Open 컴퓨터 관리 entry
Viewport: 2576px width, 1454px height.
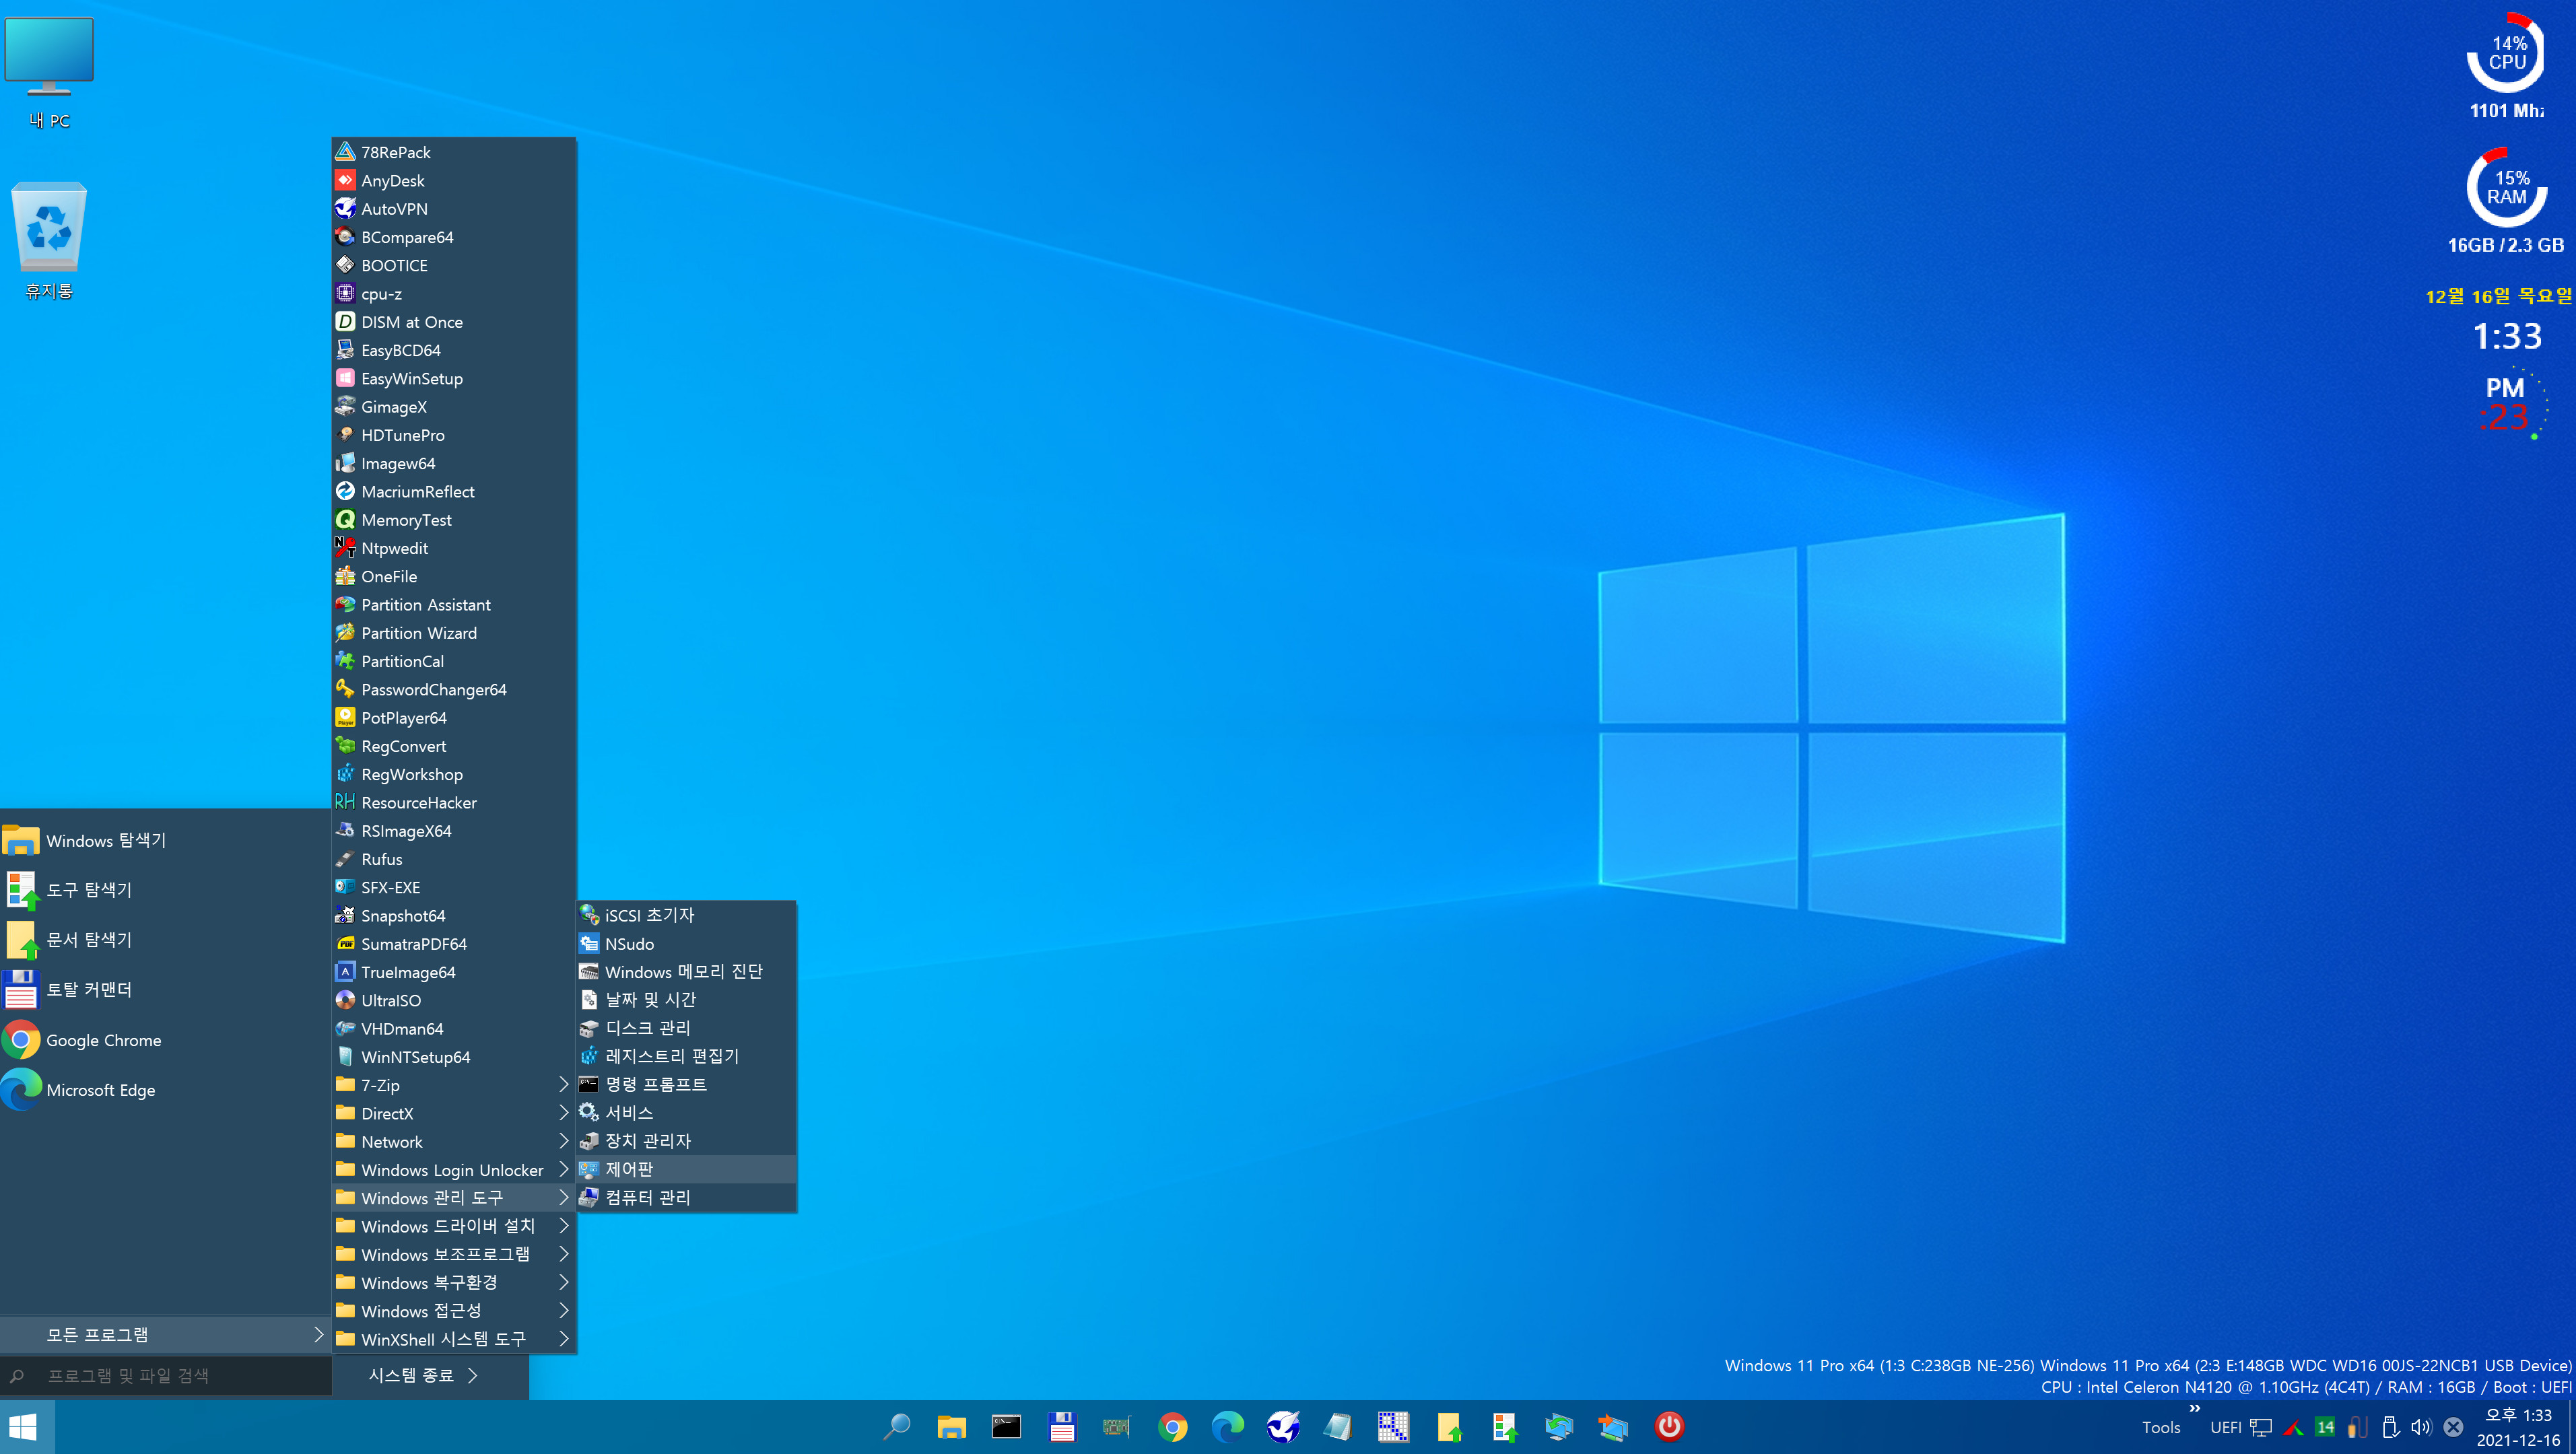686,1197
